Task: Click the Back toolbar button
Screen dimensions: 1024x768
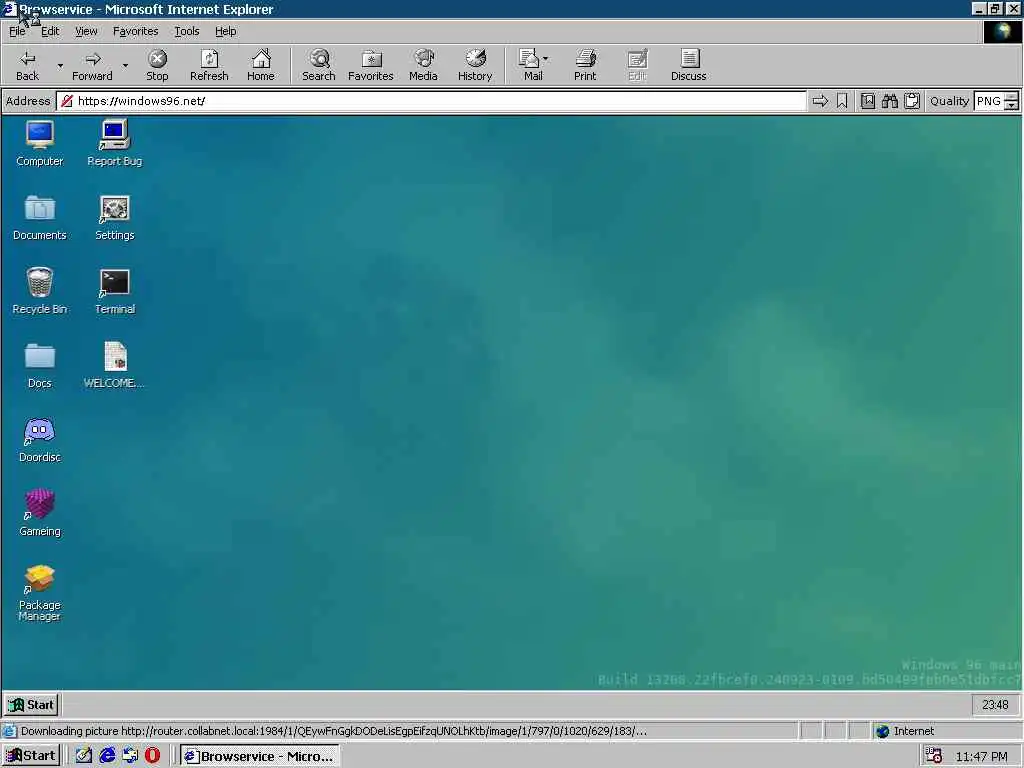Action: coord(27,65)
